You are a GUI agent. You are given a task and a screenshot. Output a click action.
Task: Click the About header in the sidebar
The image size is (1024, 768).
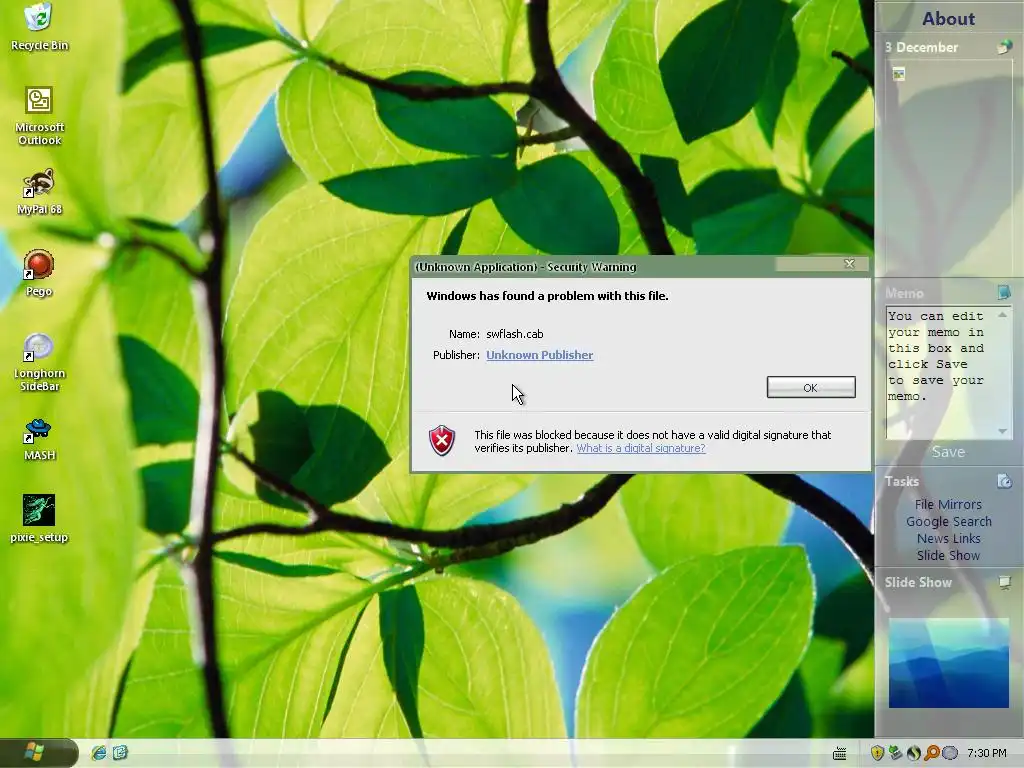coord(948,18)
